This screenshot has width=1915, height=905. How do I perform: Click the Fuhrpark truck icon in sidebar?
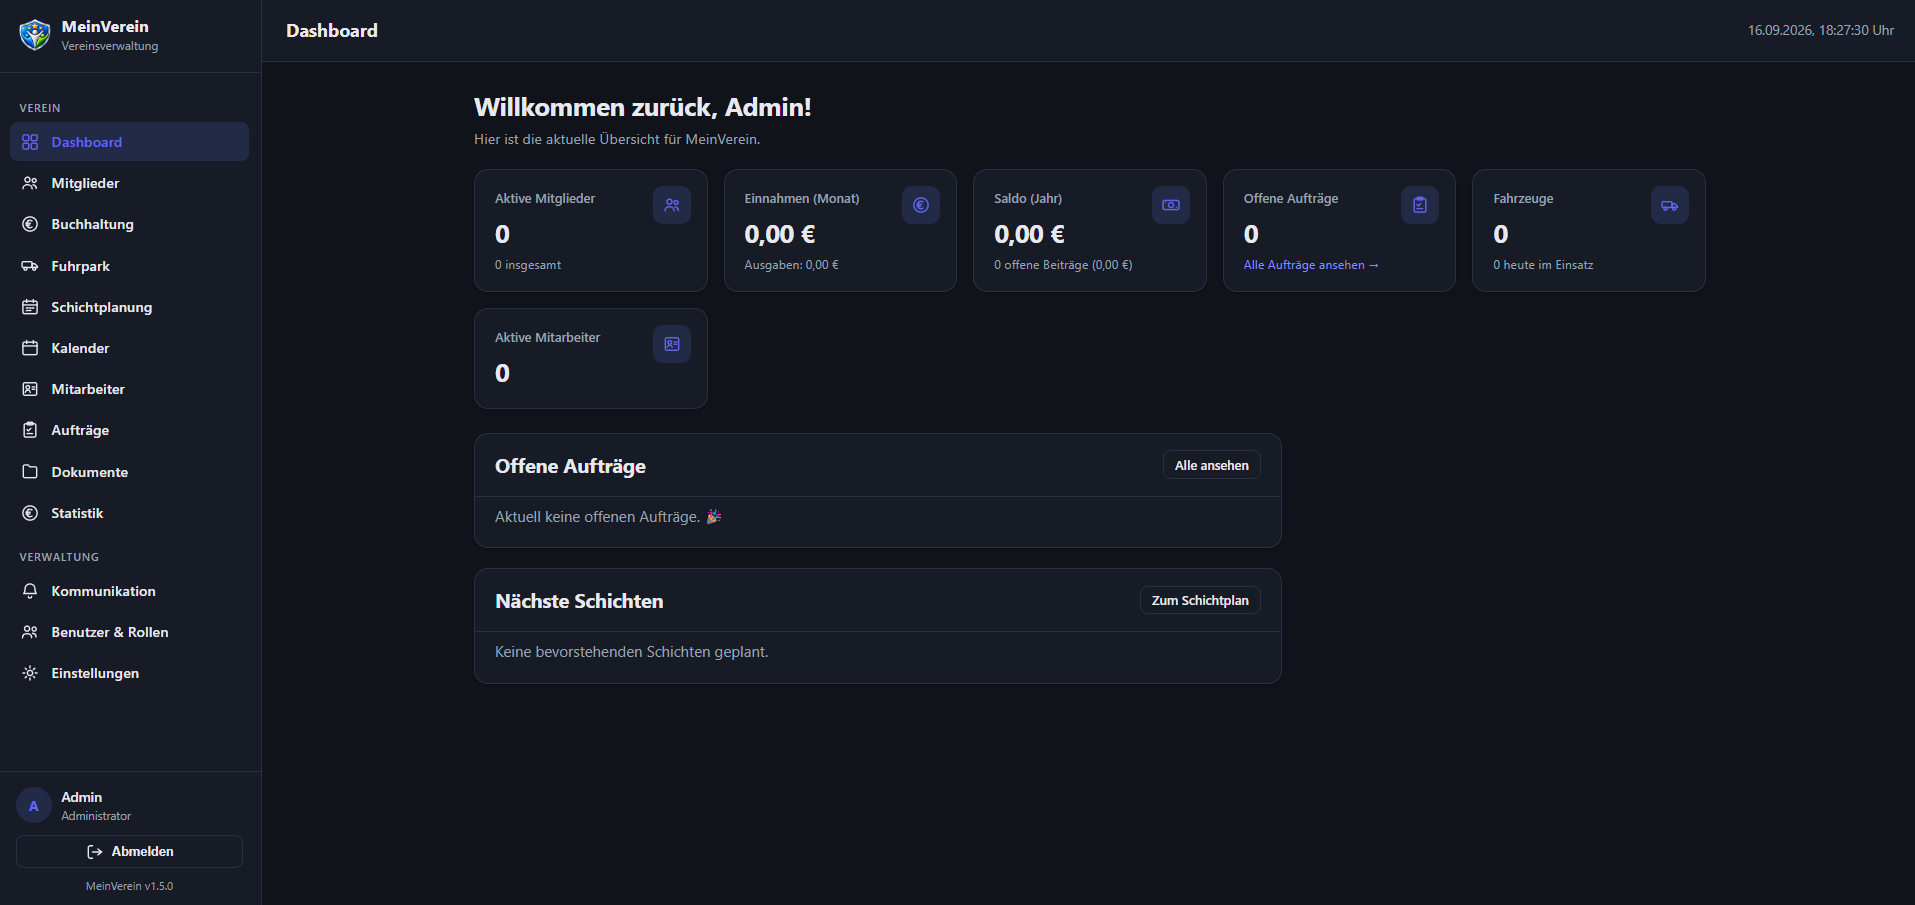pos(30,266)
